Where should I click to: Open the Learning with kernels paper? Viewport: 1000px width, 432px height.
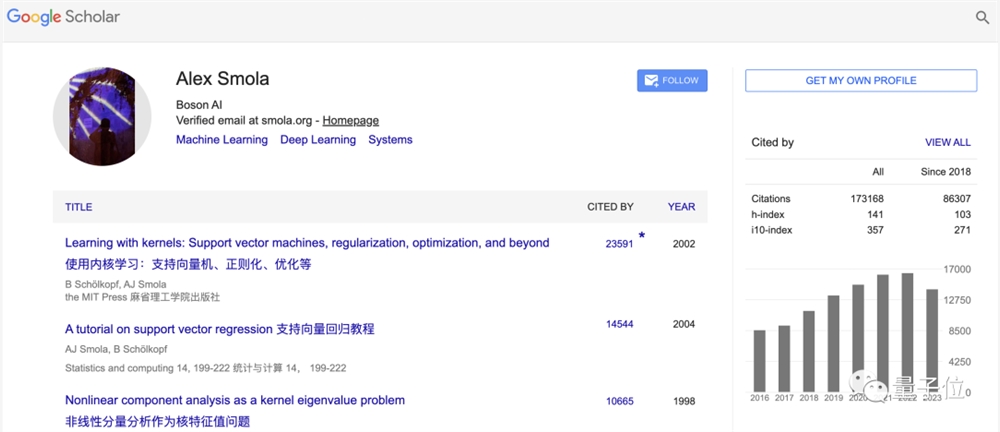pos(307,243)
